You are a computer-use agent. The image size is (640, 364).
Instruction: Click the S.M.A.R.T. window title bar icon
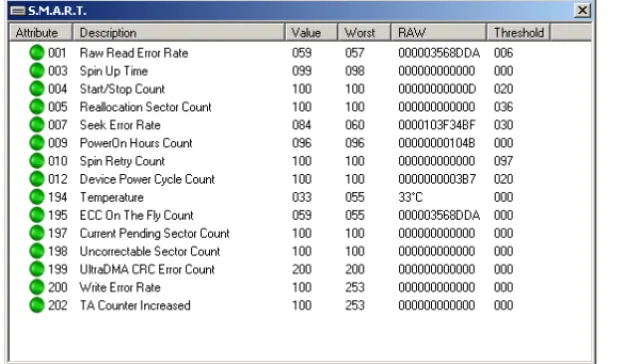(x=18, y=11)
